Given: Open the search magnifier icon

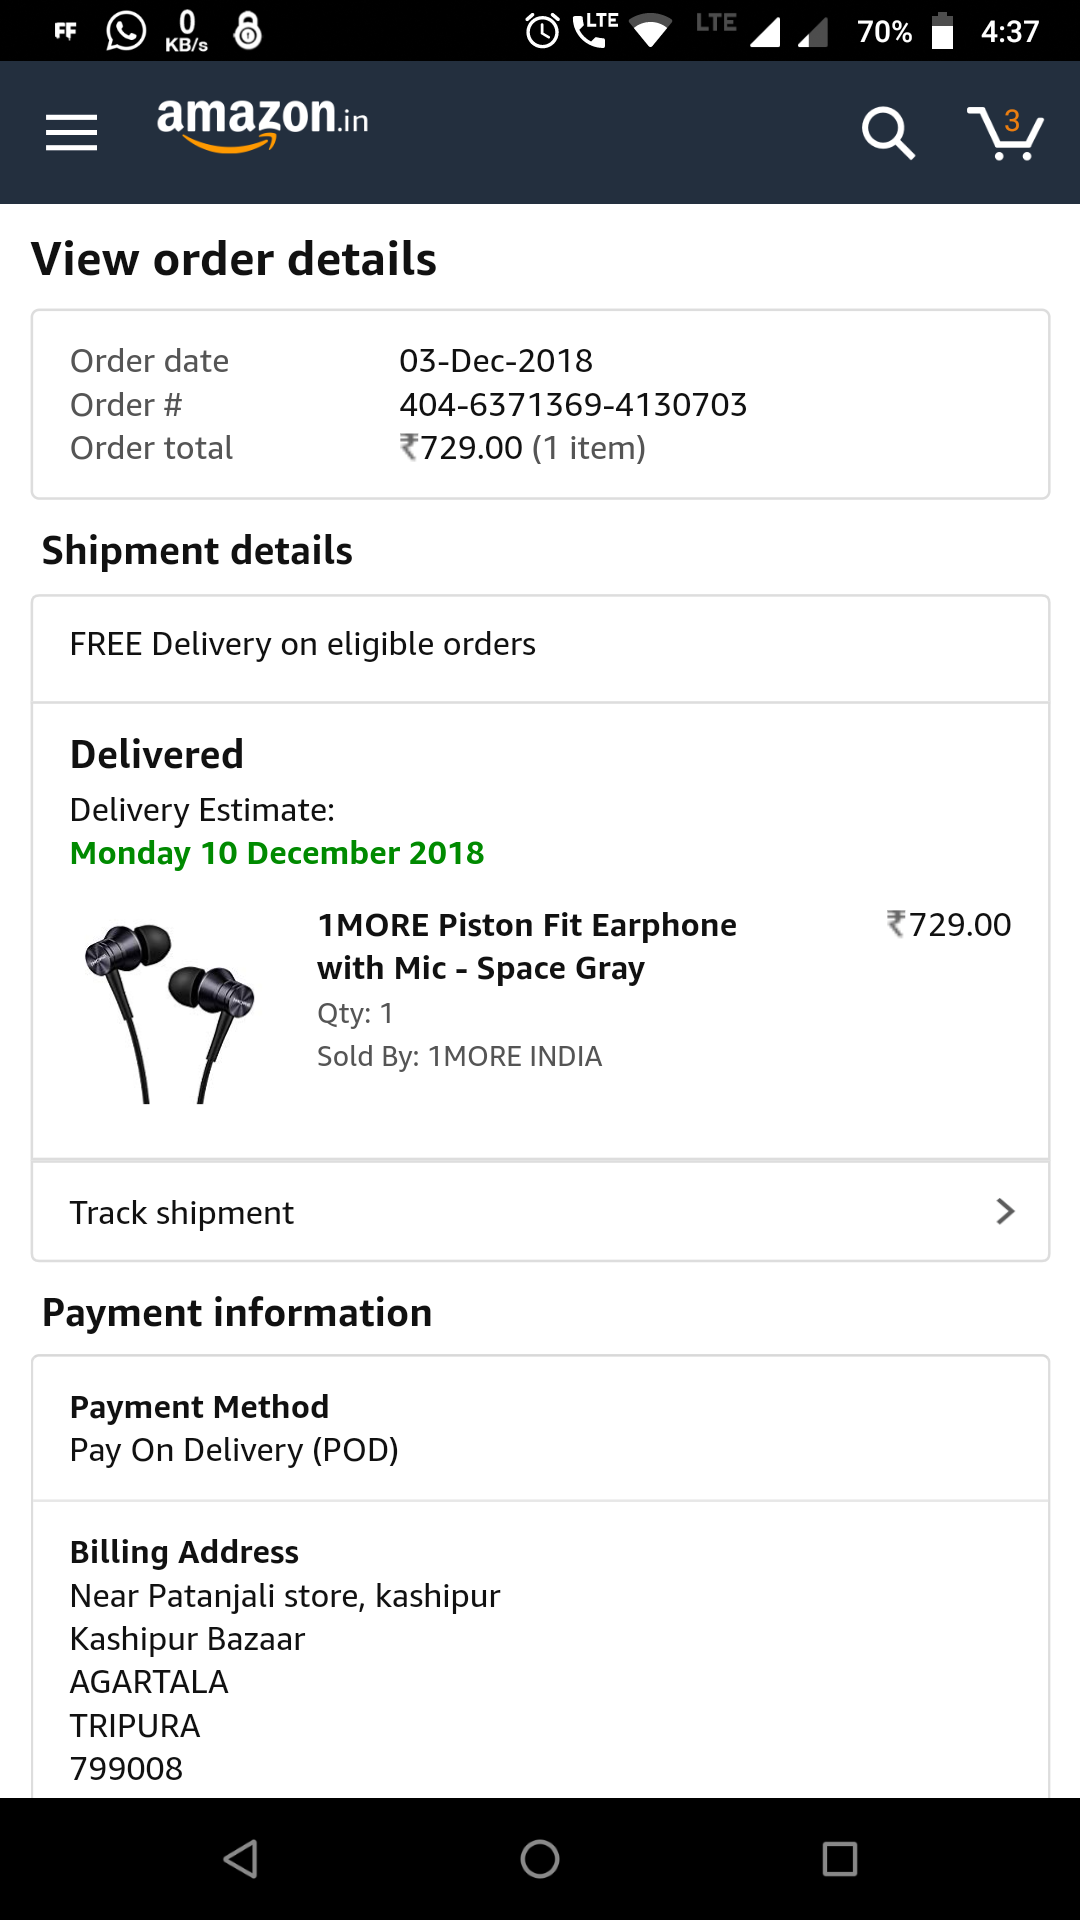Looking at the screenshot, I should [x=887, y=132].
